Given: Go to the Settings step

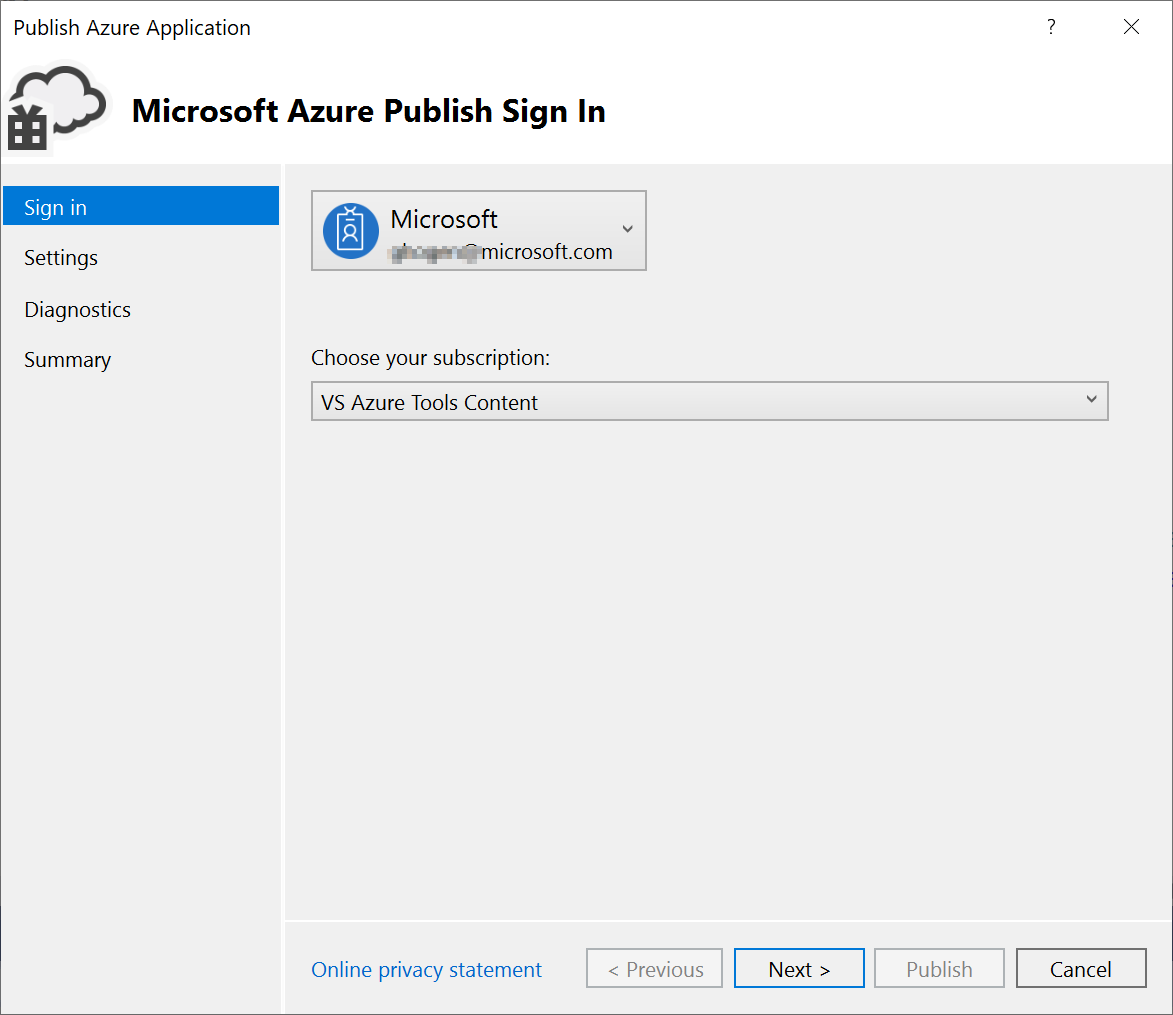Looking at the screenshot, I should tap(61, 258).
